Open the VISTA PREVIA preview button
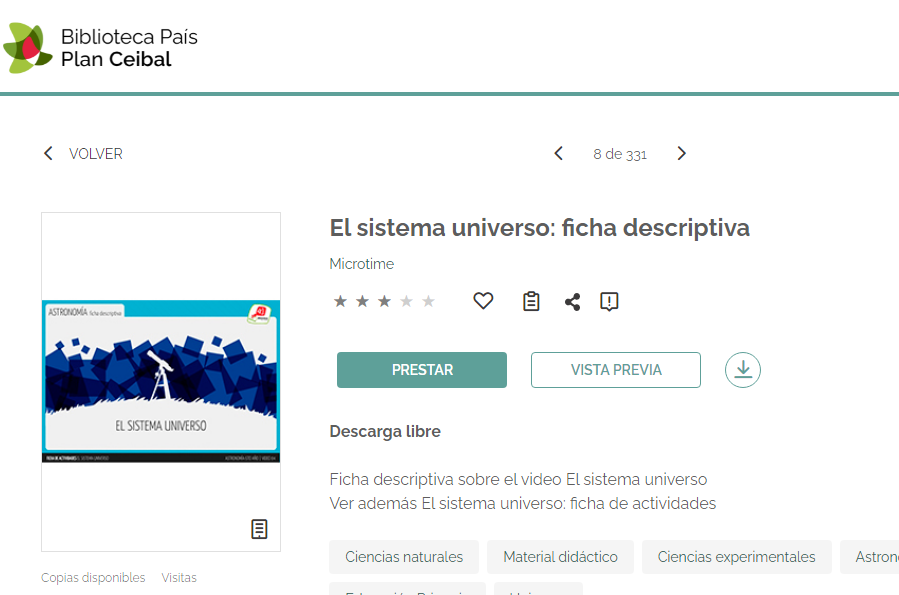The image size is (899, 595). coord(616,370)
